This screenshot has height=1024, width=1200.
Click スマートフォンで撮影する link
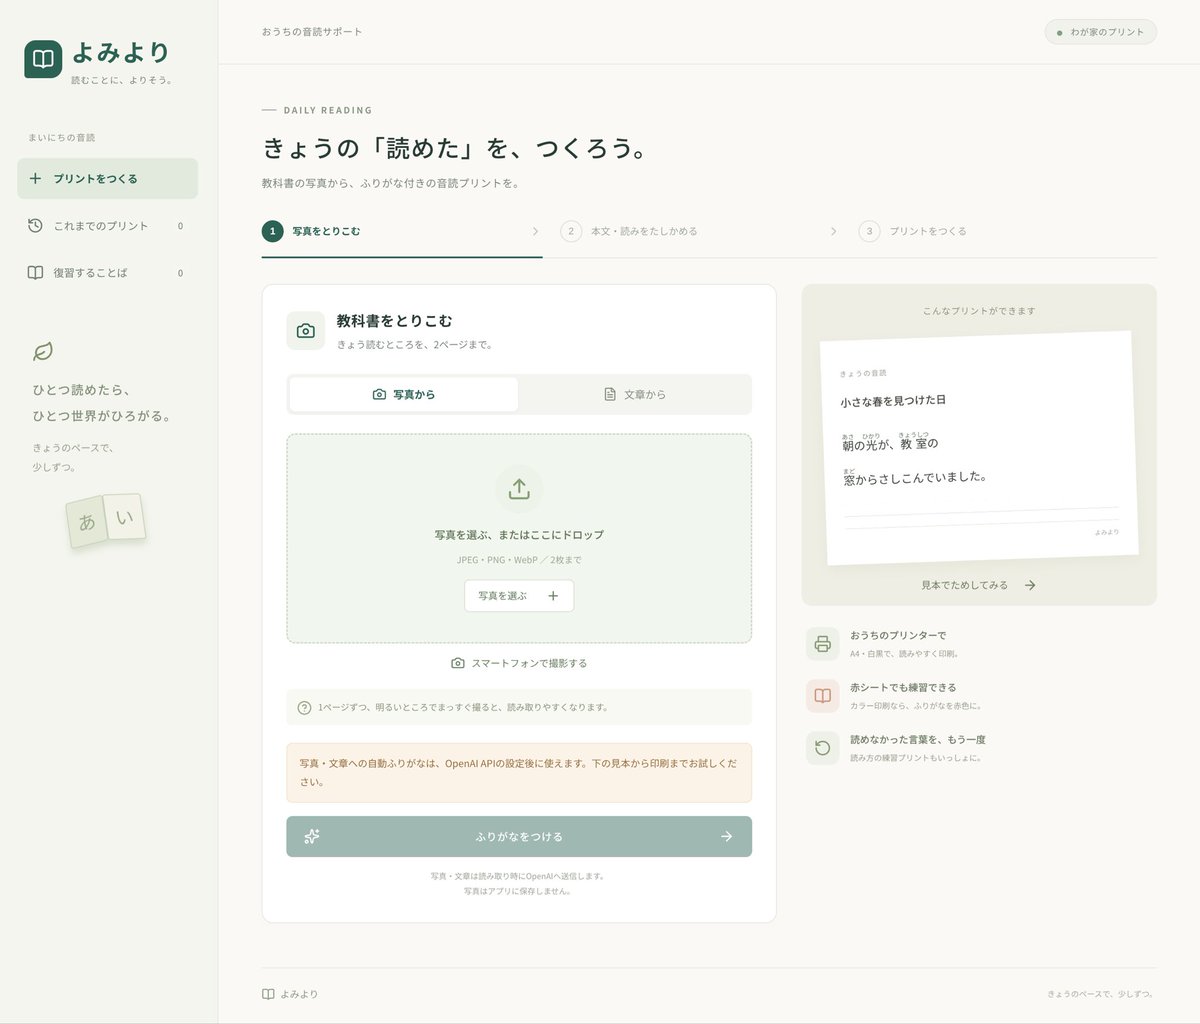[519, 663]
